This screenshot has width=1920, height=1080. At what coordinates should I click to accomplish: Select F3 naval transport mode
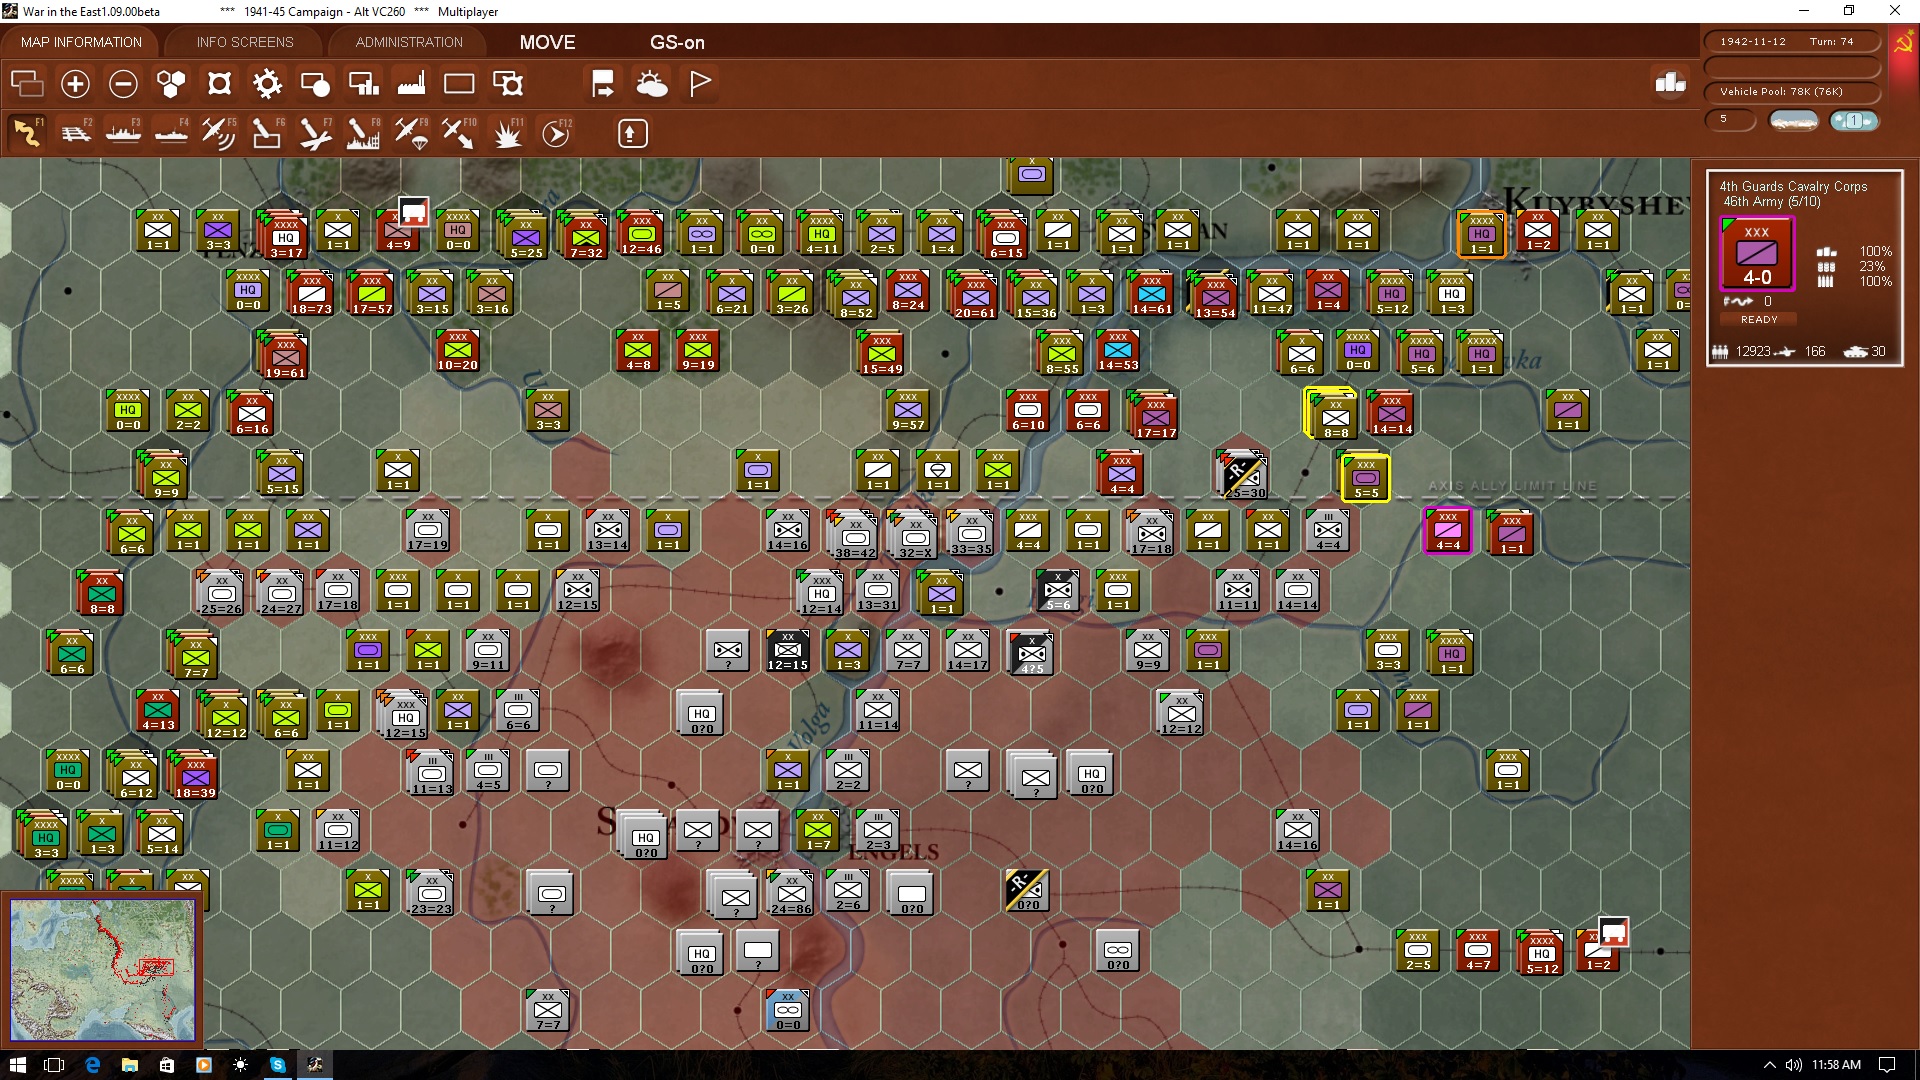point(123,133)
